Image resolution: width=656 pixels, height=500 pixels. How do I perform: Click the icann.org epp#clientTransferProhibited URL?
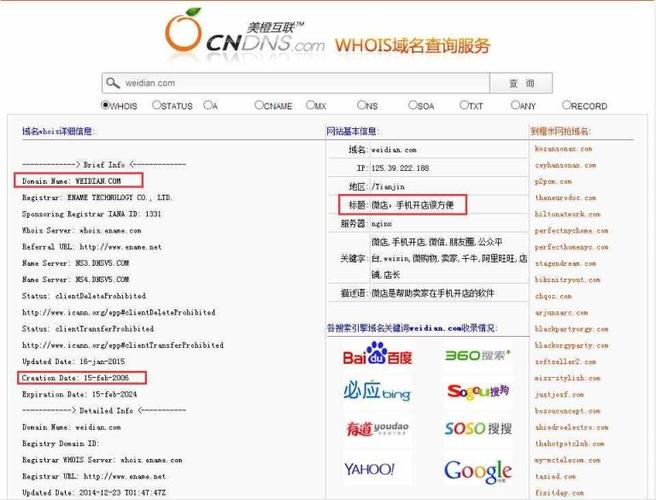(x=123, y=345)
